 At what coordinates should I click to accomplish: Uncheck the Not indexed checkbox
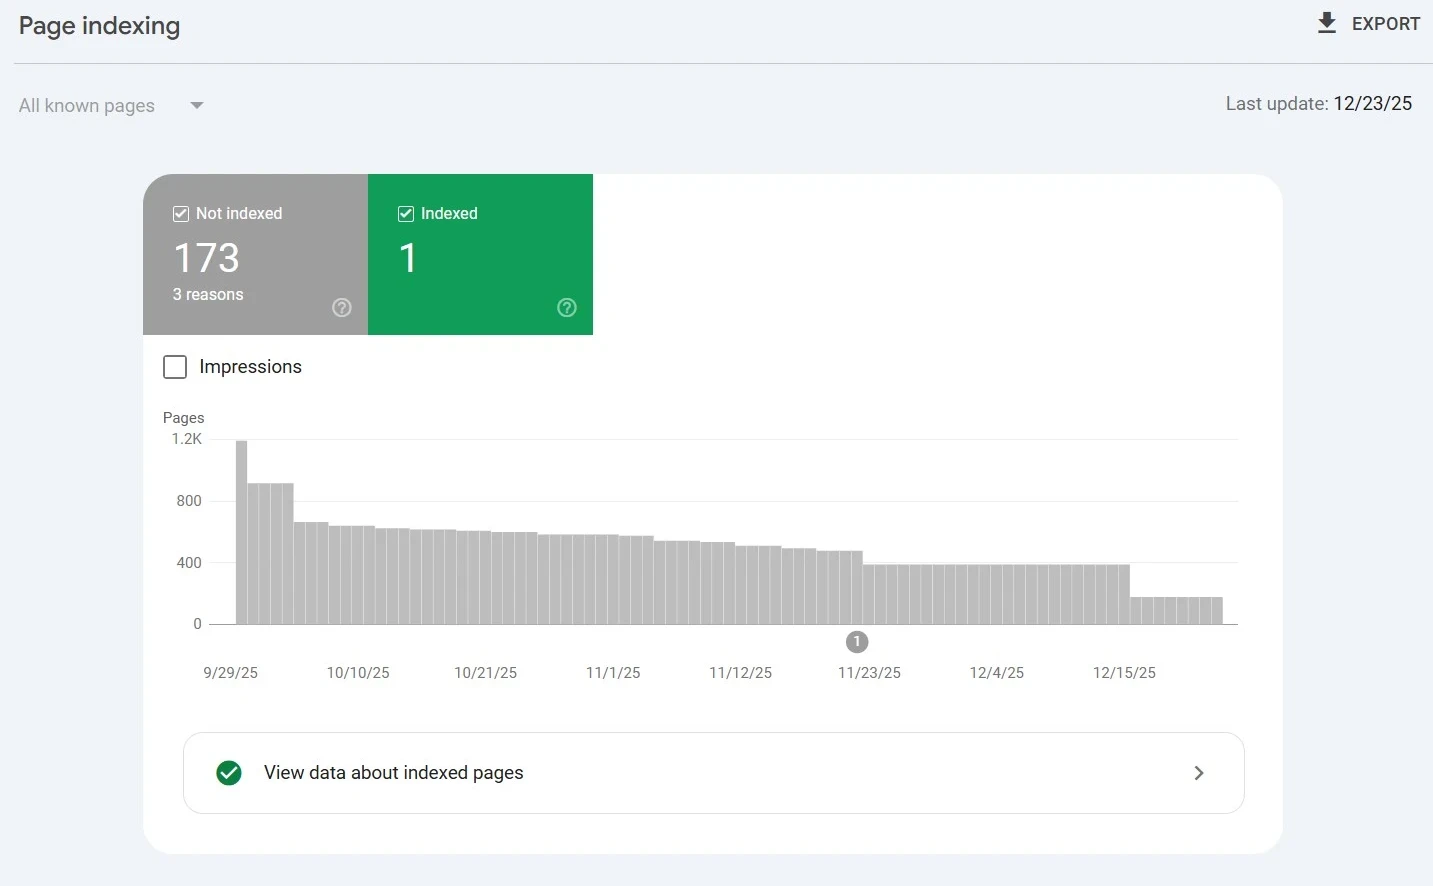click(181, 213)
